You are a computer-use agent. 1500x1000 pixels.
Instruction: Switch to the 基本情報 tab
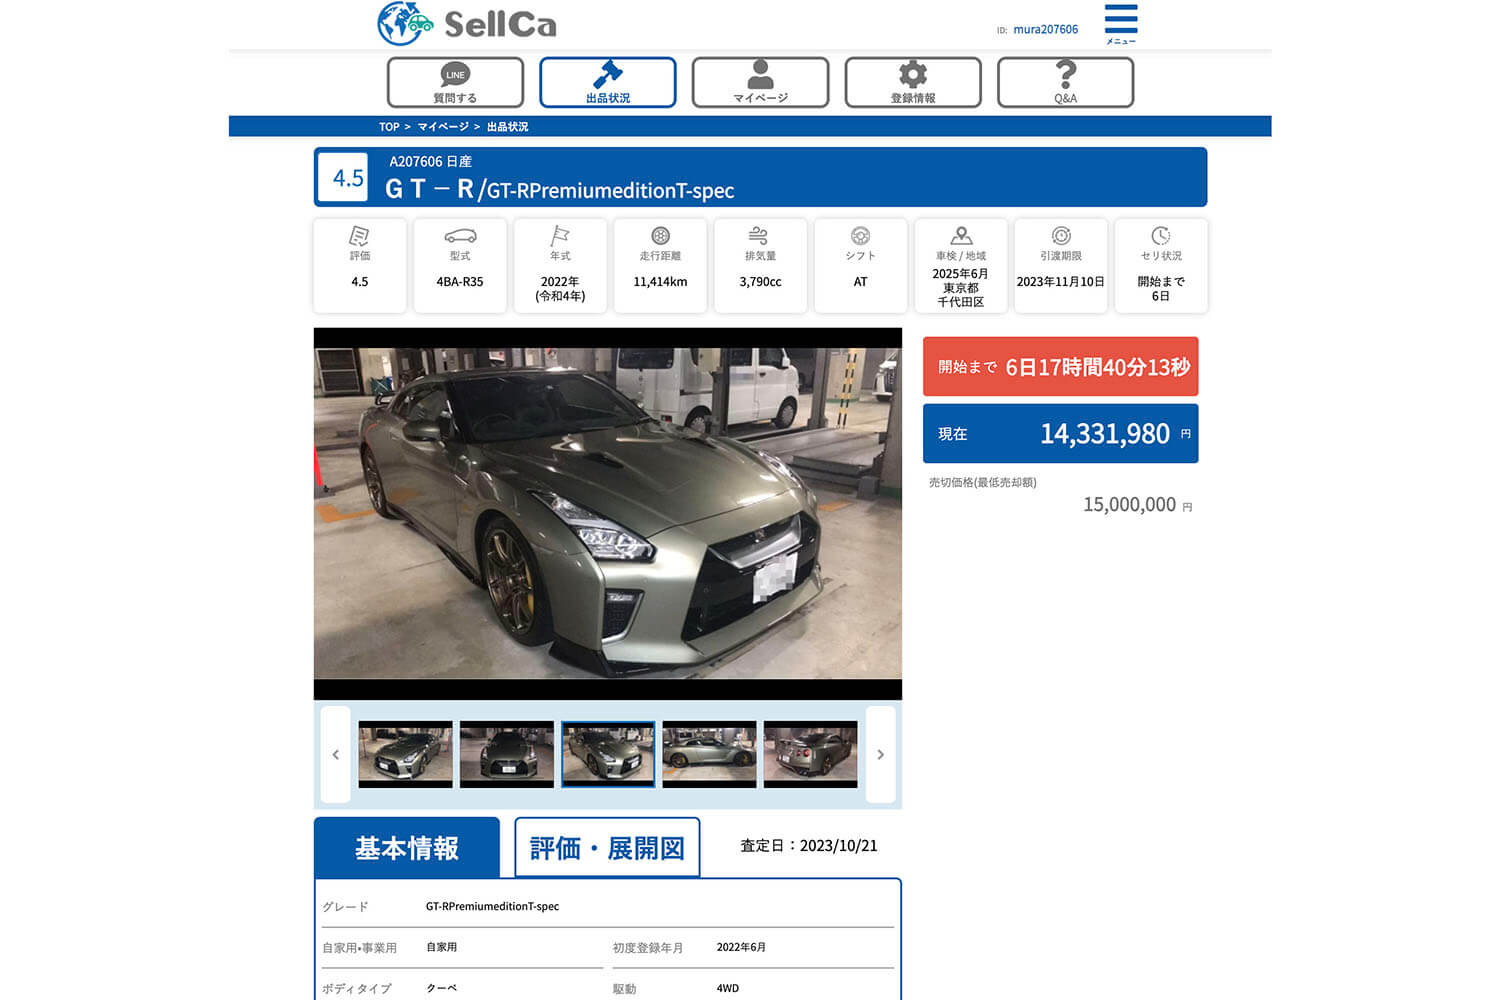click(407, 848)
